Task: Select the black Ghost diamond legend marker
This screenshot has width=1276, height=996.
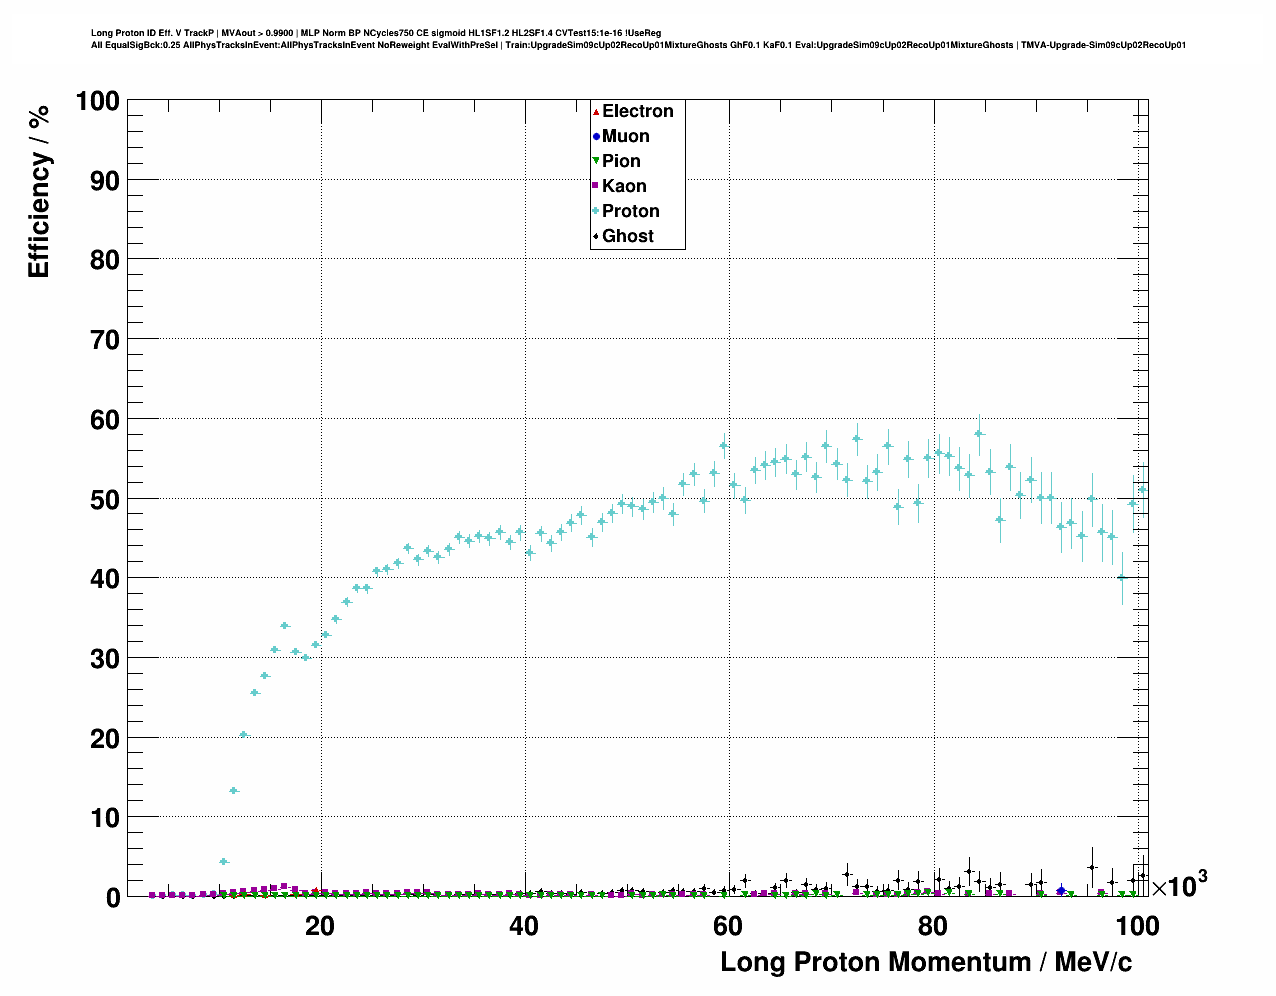Action: 596,236
